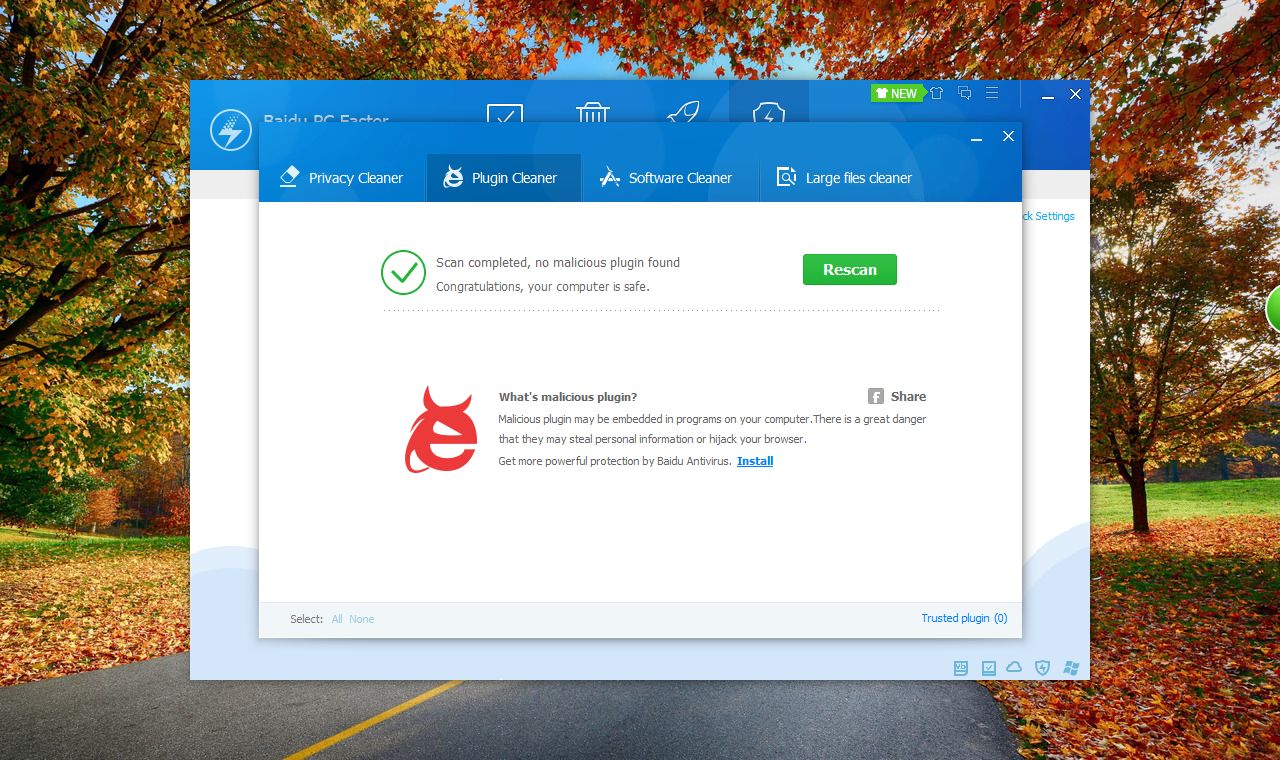Click the None selection link

(x=362, y=619)
